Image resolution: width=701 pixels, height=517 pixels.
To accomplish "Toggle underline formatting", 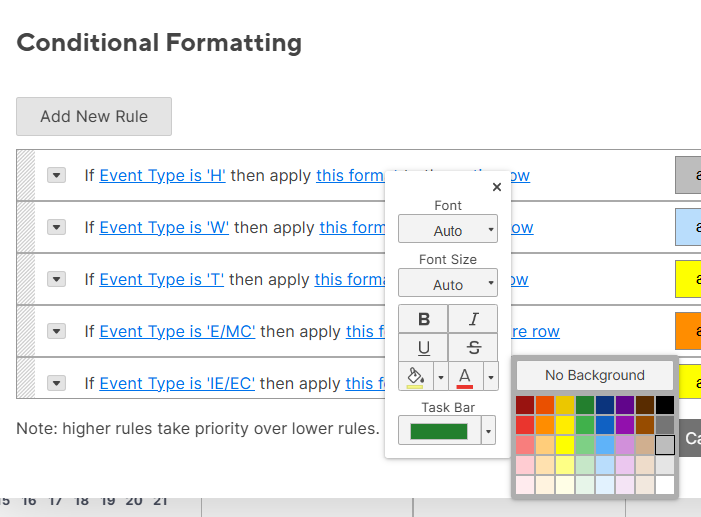I will tap(423, 347).
